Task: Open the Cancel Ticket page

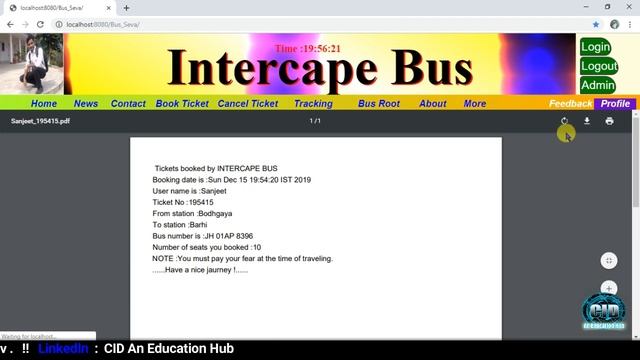Action: tap(248, 104)
